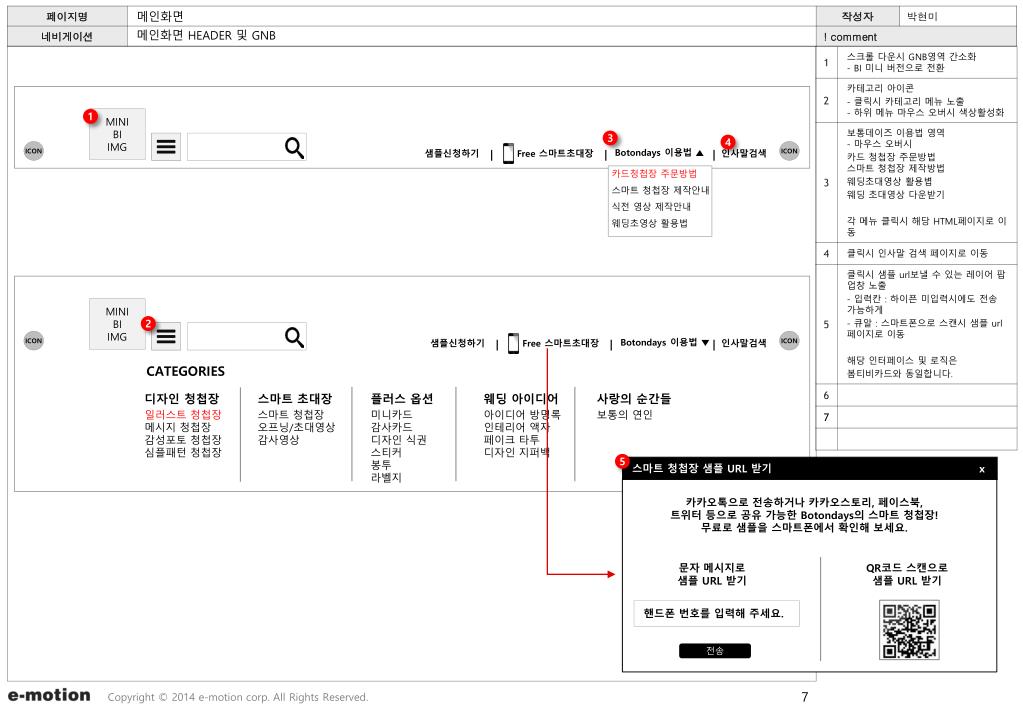The width and height of the screenshot is (1023, 708).
Task: Open 스마트 청첩장 submenu link
Action: click(291, 414)
